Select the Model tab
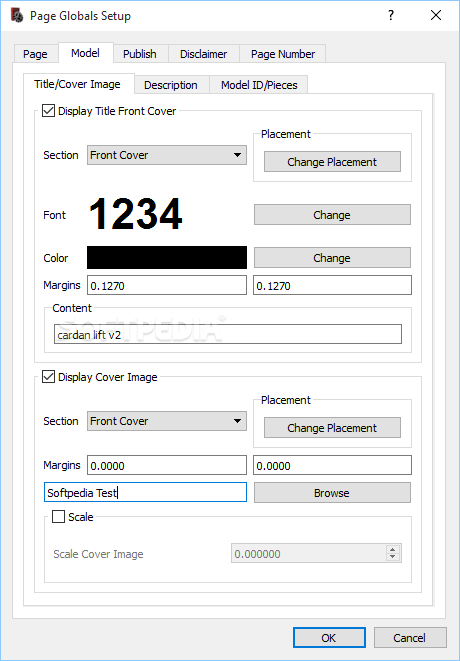The width and height of the screenshot is (460, 661). (86, 53)
